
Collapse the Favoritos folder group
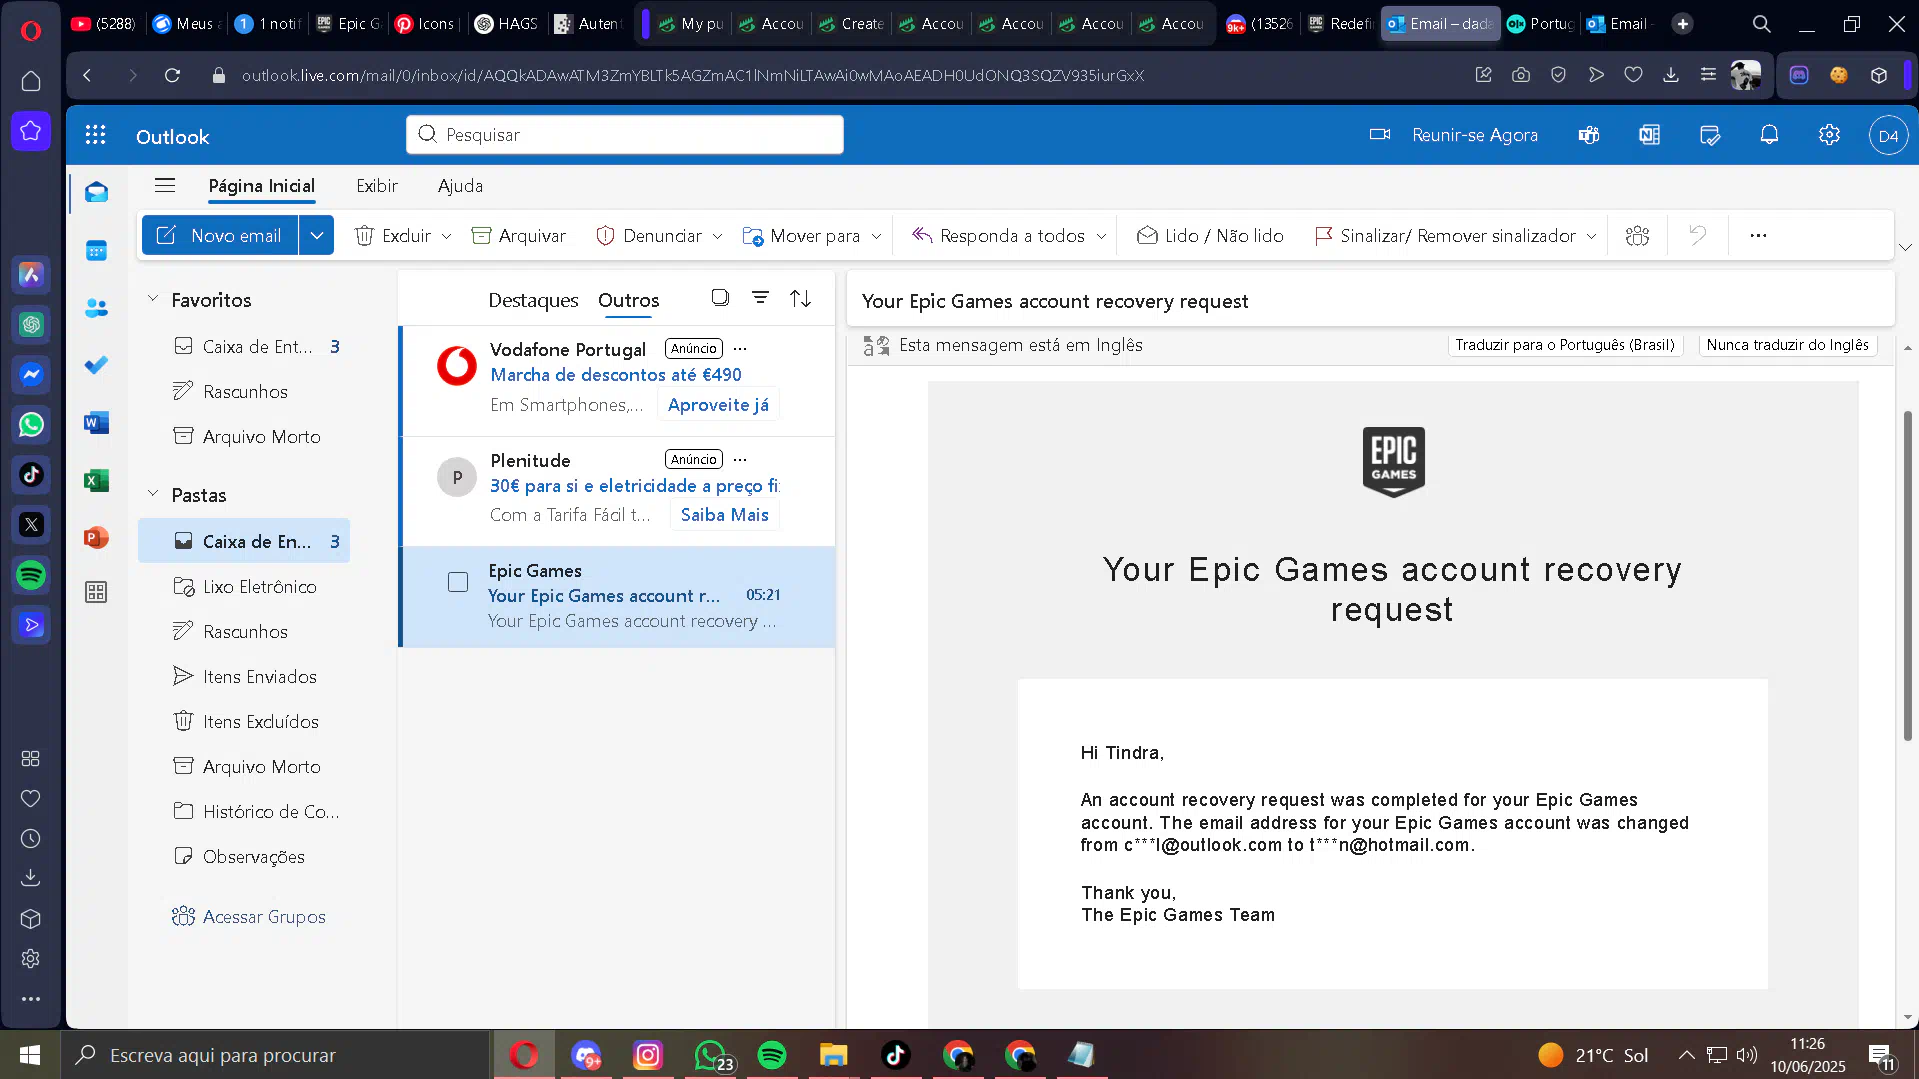pyautogui.click(x=153, y=298)
